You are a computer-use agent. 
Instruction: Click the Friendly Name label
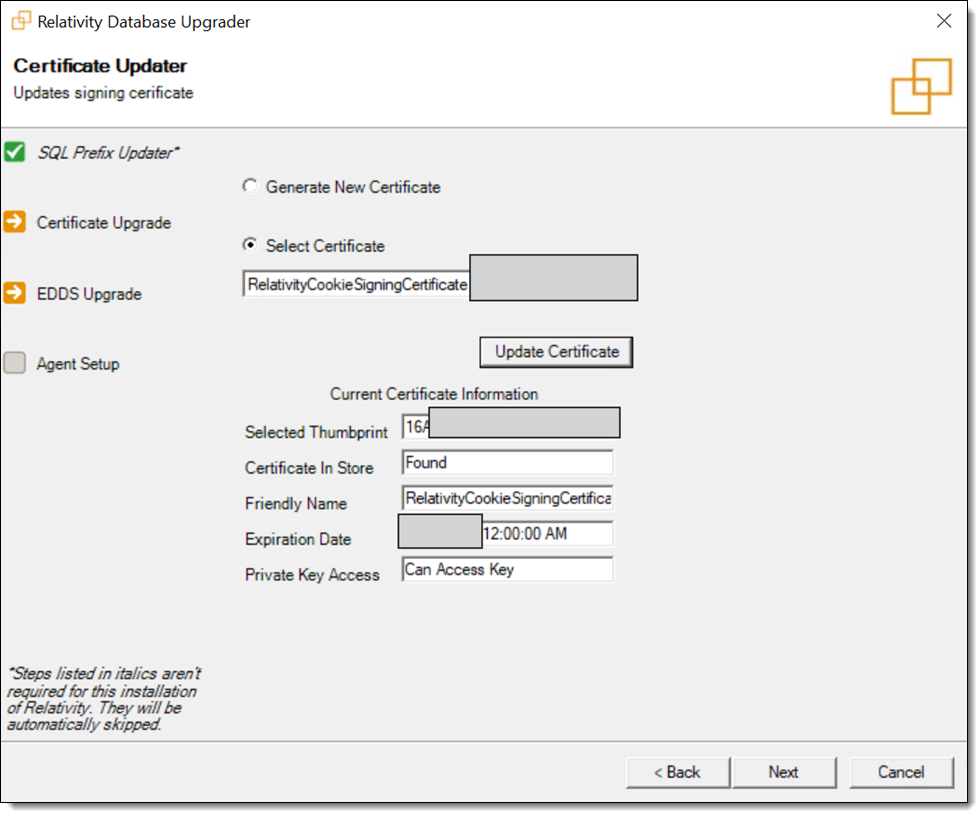[296, 503]
